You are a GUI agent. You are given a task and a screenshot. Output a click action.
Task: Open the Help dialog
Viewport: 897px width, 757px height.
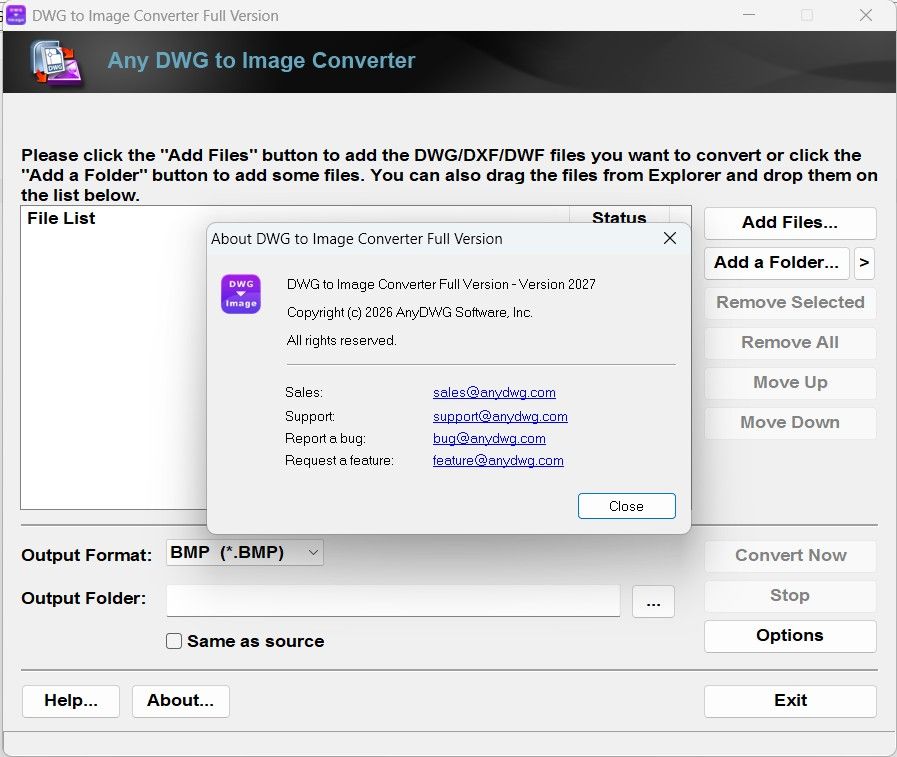[70, 700]
